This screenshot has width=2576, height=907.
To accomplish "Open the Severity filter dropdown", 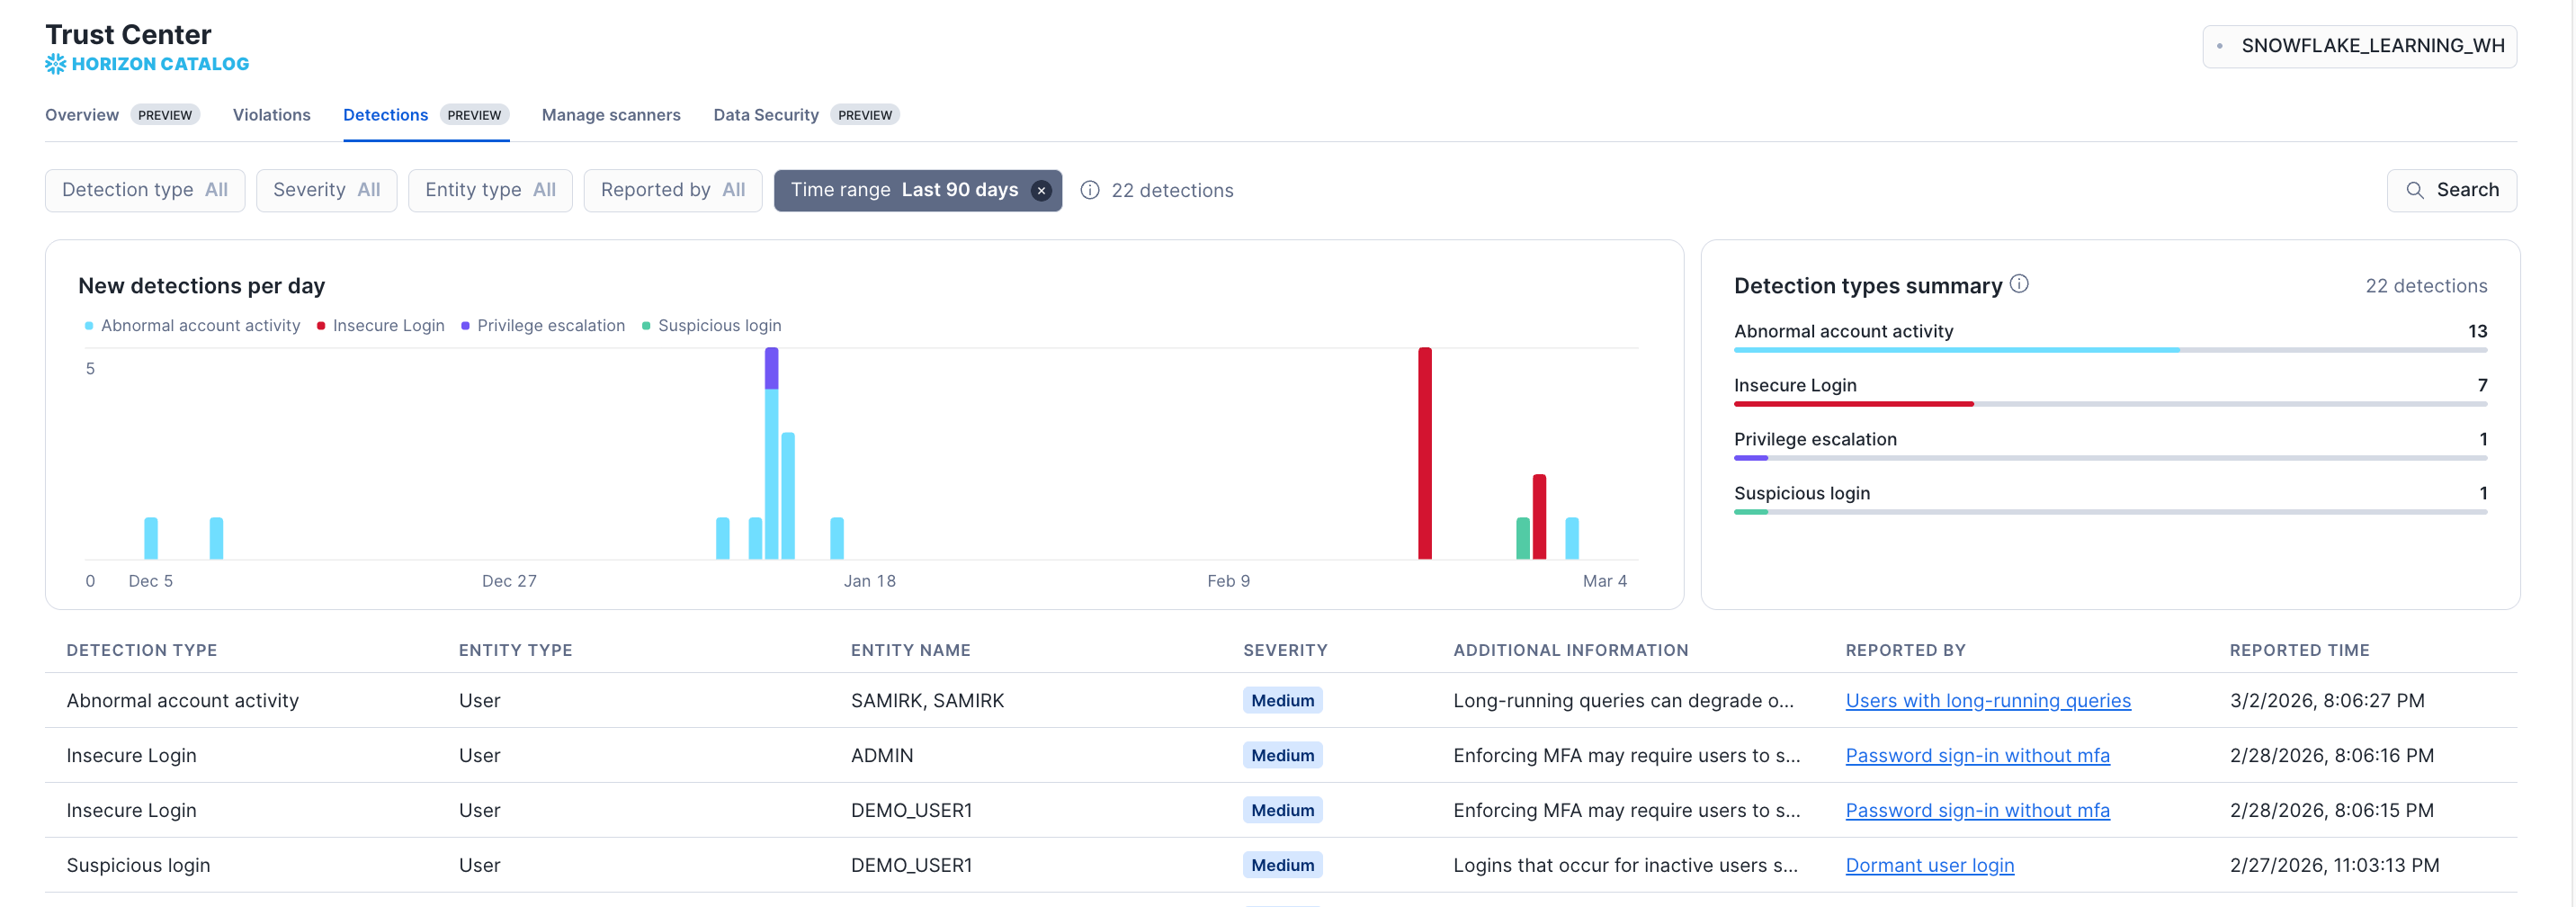I will coord(326,190).
